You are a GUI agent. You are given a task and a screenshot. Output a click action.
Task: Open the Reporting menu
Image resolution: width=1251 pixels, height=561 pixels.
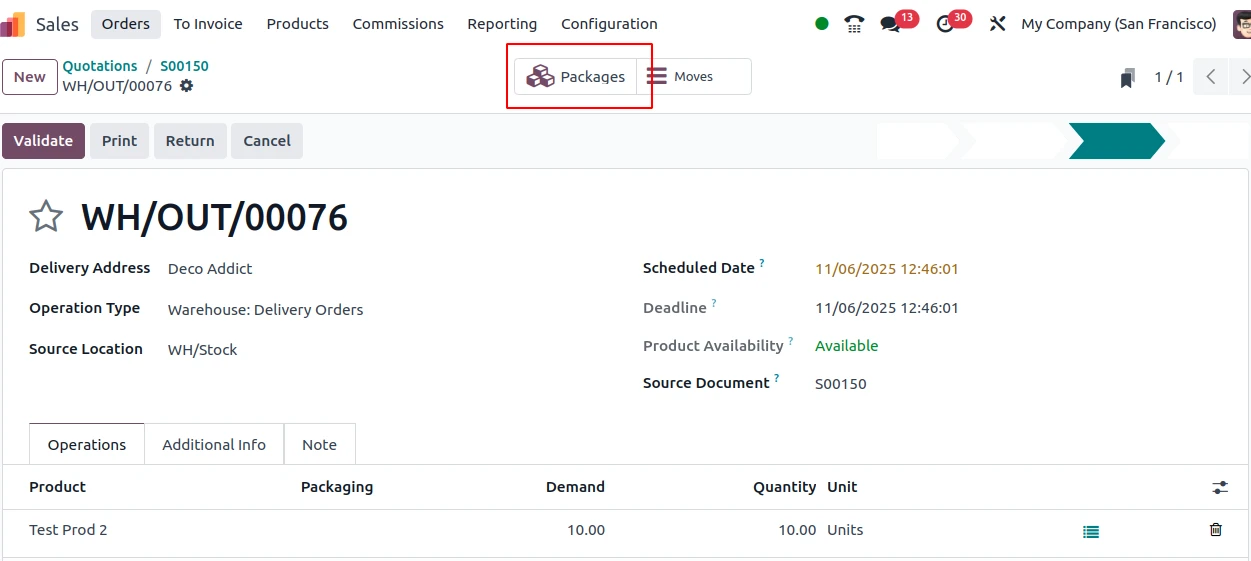coord(502,24)
